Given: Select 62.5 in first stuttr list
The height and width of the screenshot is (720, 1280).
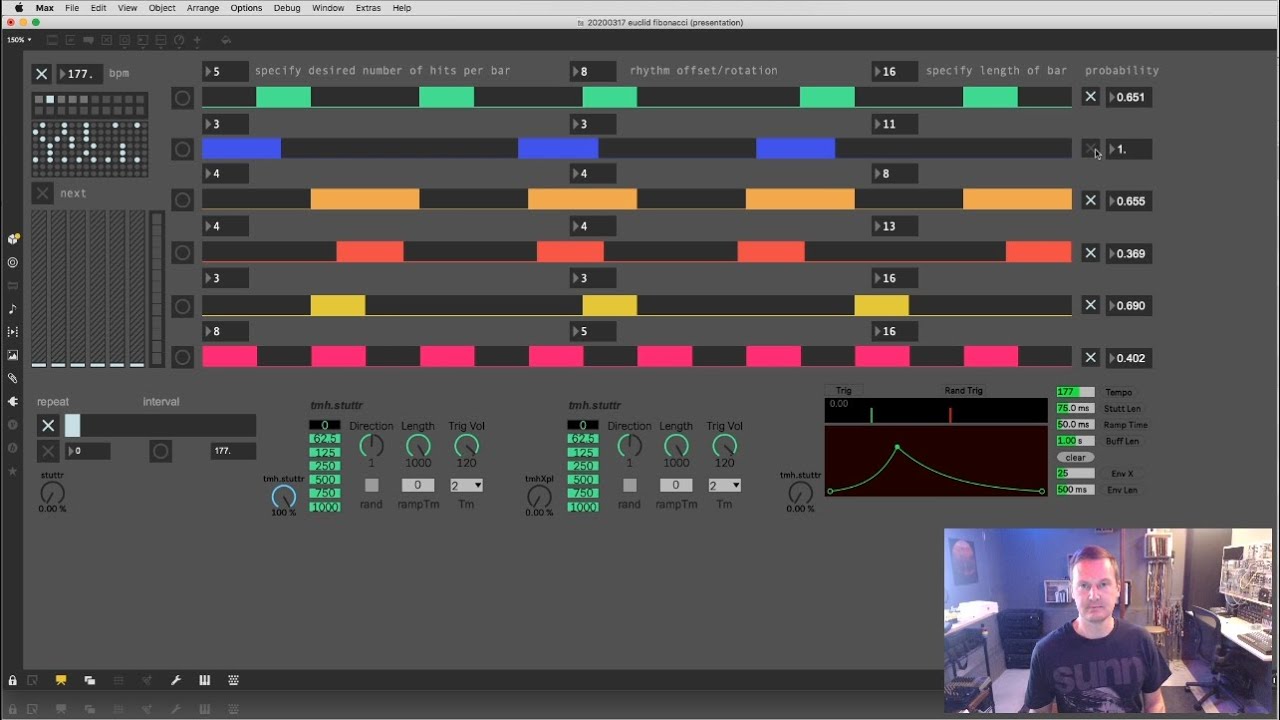Looking at the screenshot, I should (x=324, y=439).
